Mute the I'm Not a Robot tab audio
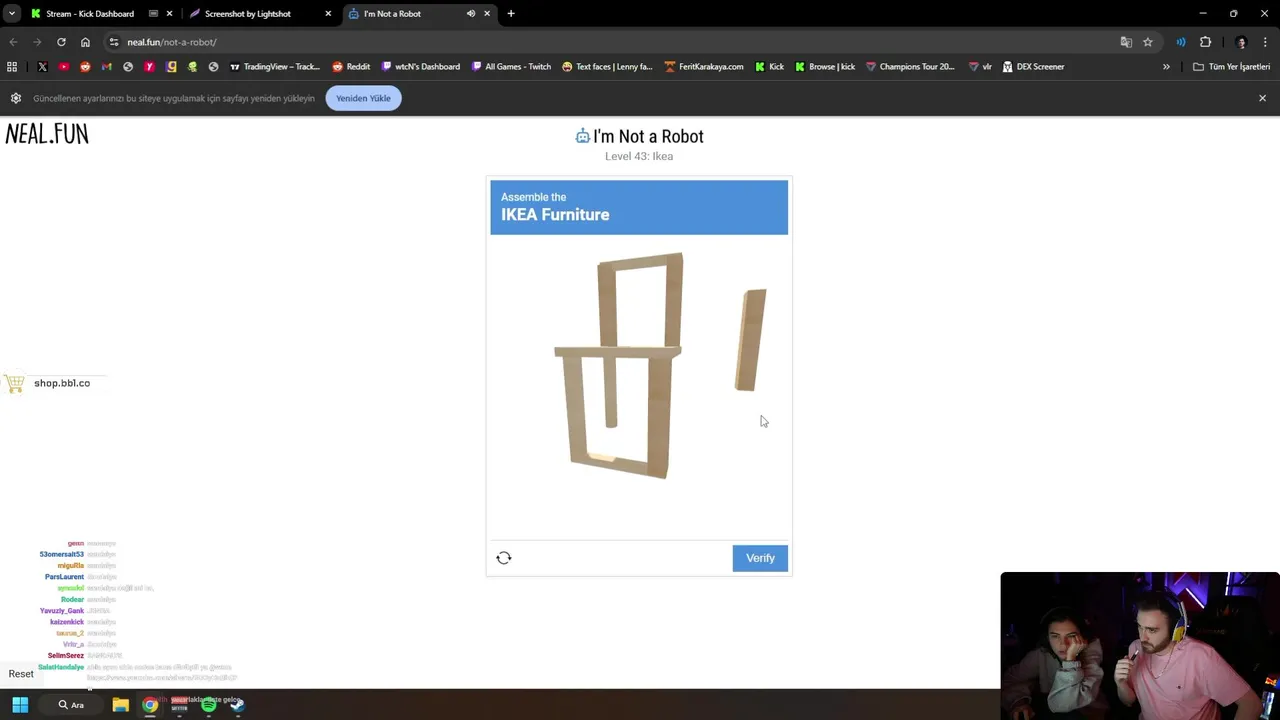The width and height of the screenshot is (1280, 720). pyautogui.click(x=471, y=14)
